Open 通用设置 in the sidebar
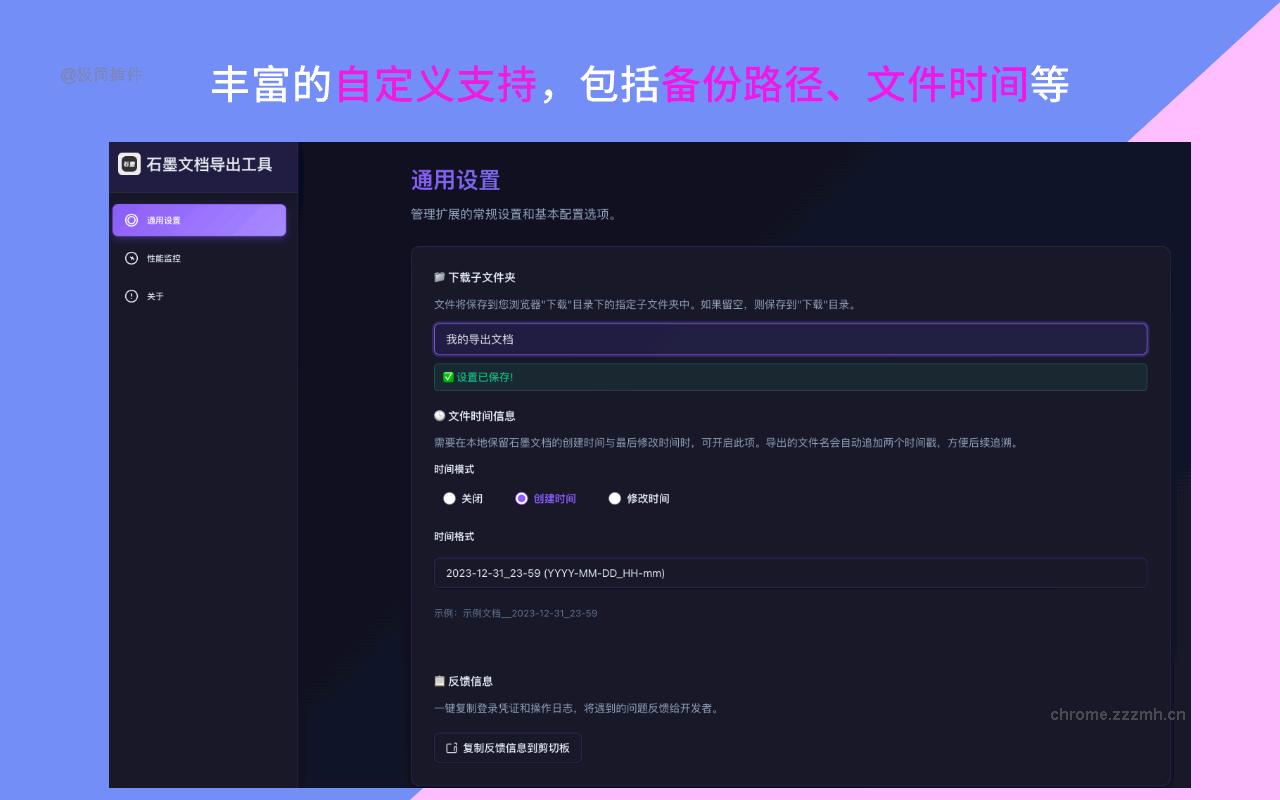The image size is (1280, 800). coord(199,220)
